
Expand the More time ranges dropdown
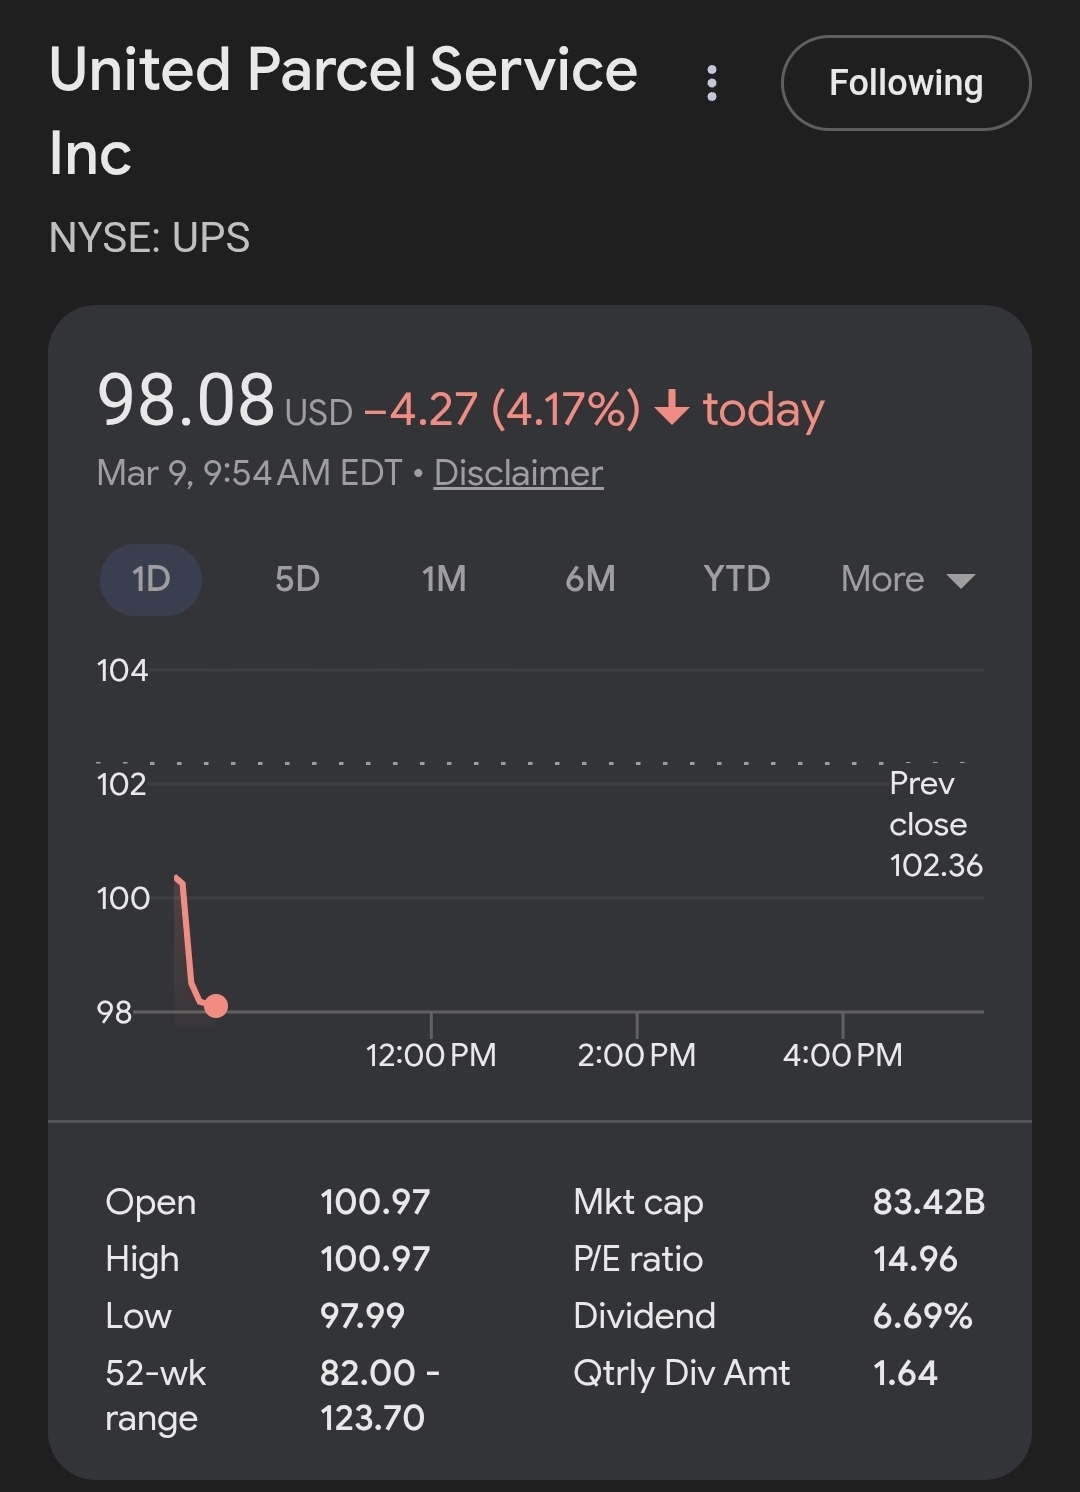[907, 579]
